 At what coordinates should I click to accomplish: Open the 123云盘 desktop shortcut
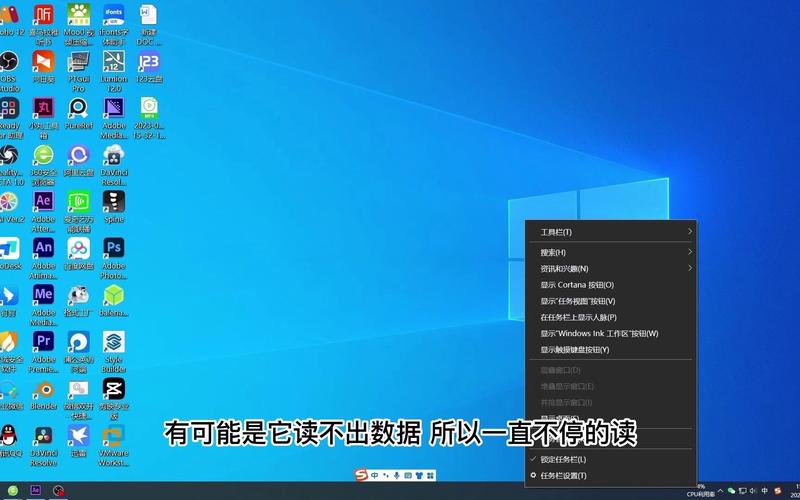tap(148, 66)
